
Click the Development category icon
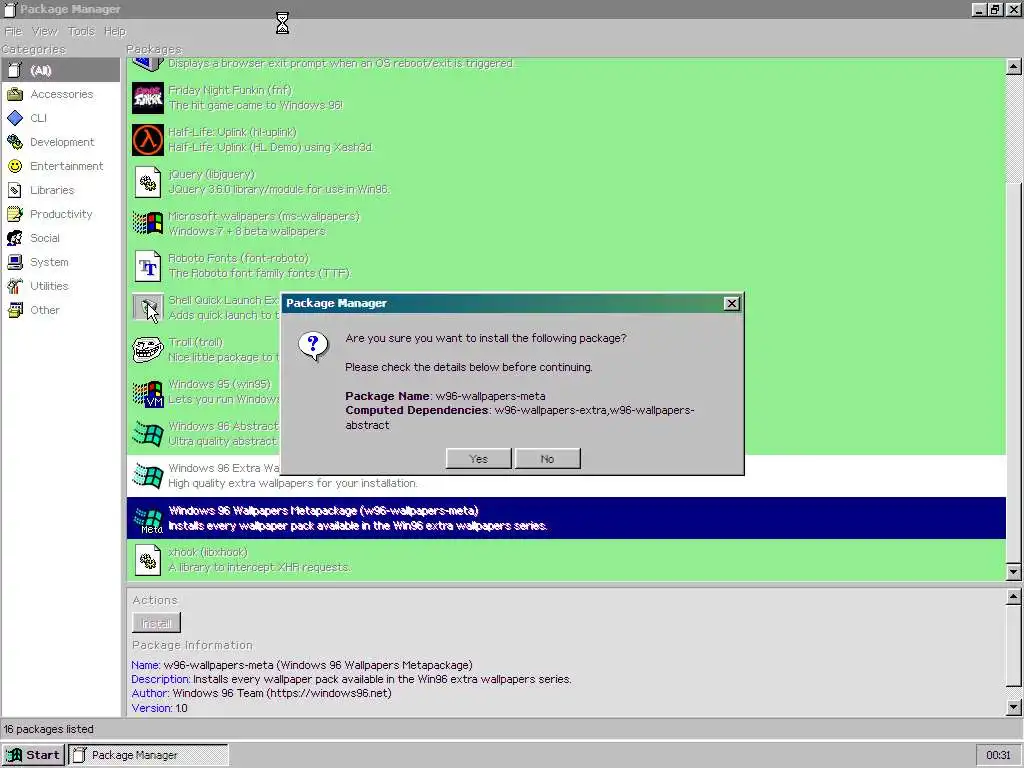(15, 142)
